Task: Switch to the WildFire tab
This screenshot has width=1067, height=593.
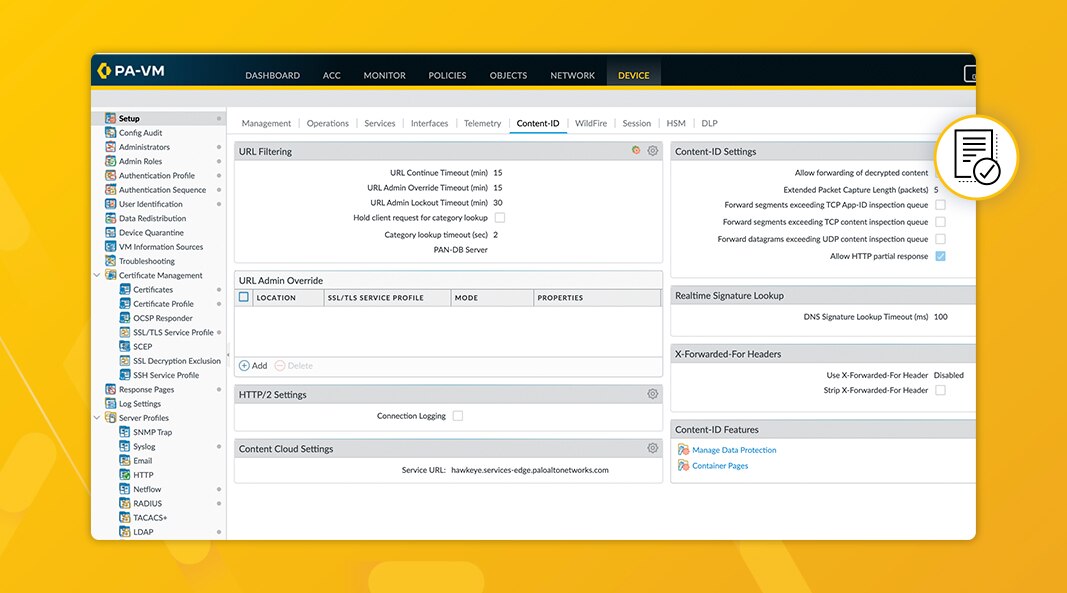Action: 591,123
